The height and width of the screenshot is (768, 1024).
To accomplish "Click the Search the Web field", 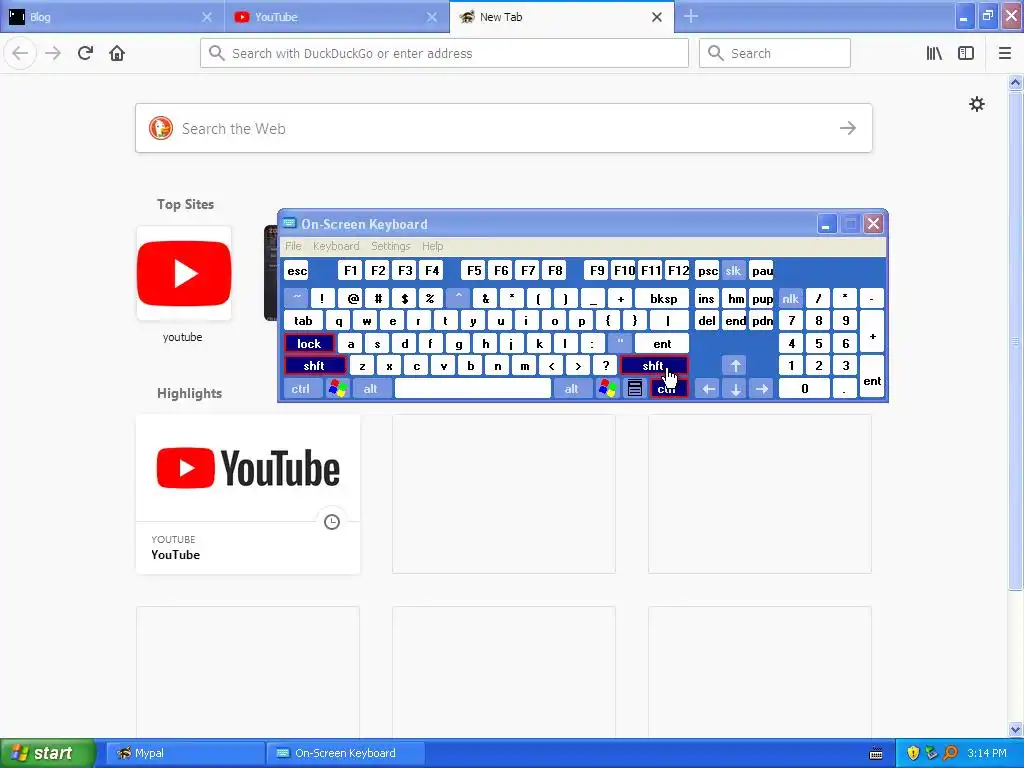I will tap(504, 128).
